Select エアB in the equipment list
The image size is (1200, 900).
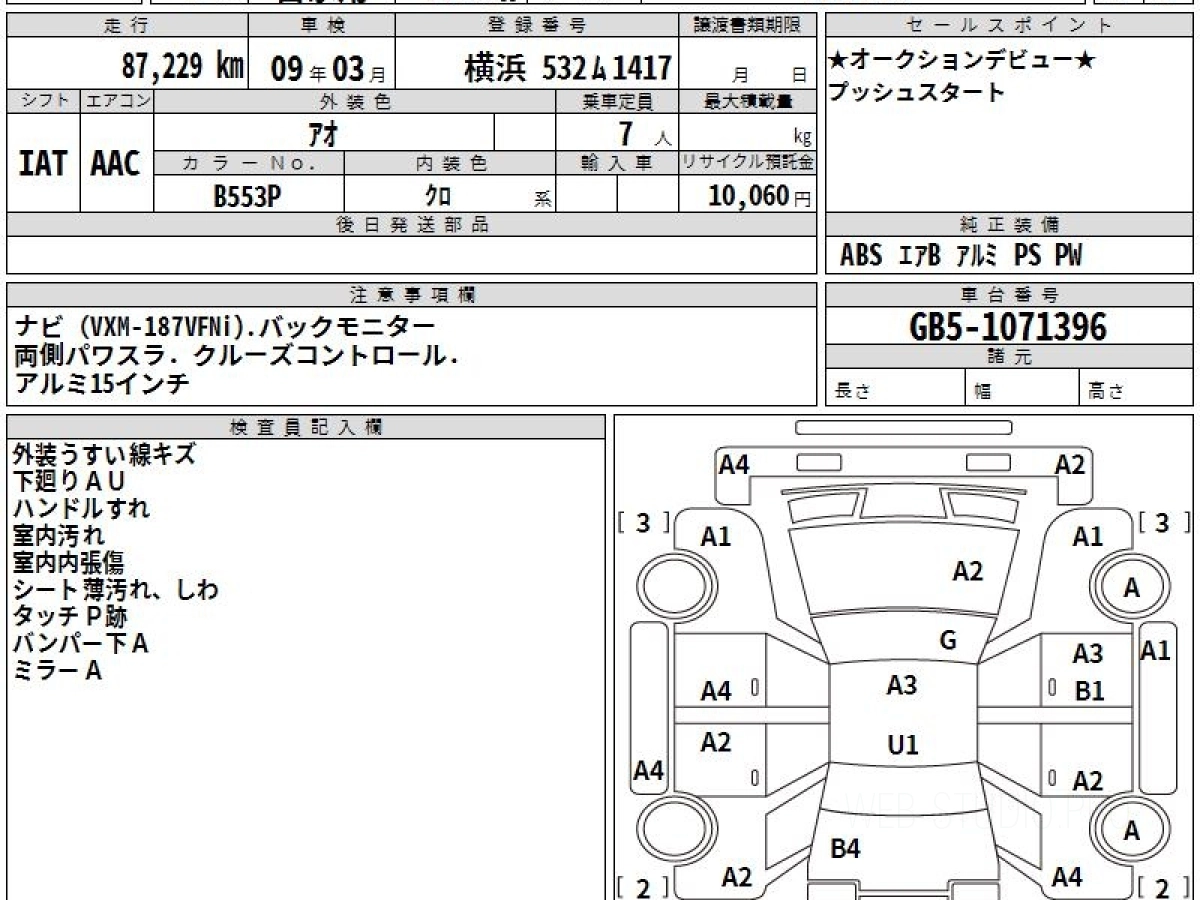click(x=921, y=256)
